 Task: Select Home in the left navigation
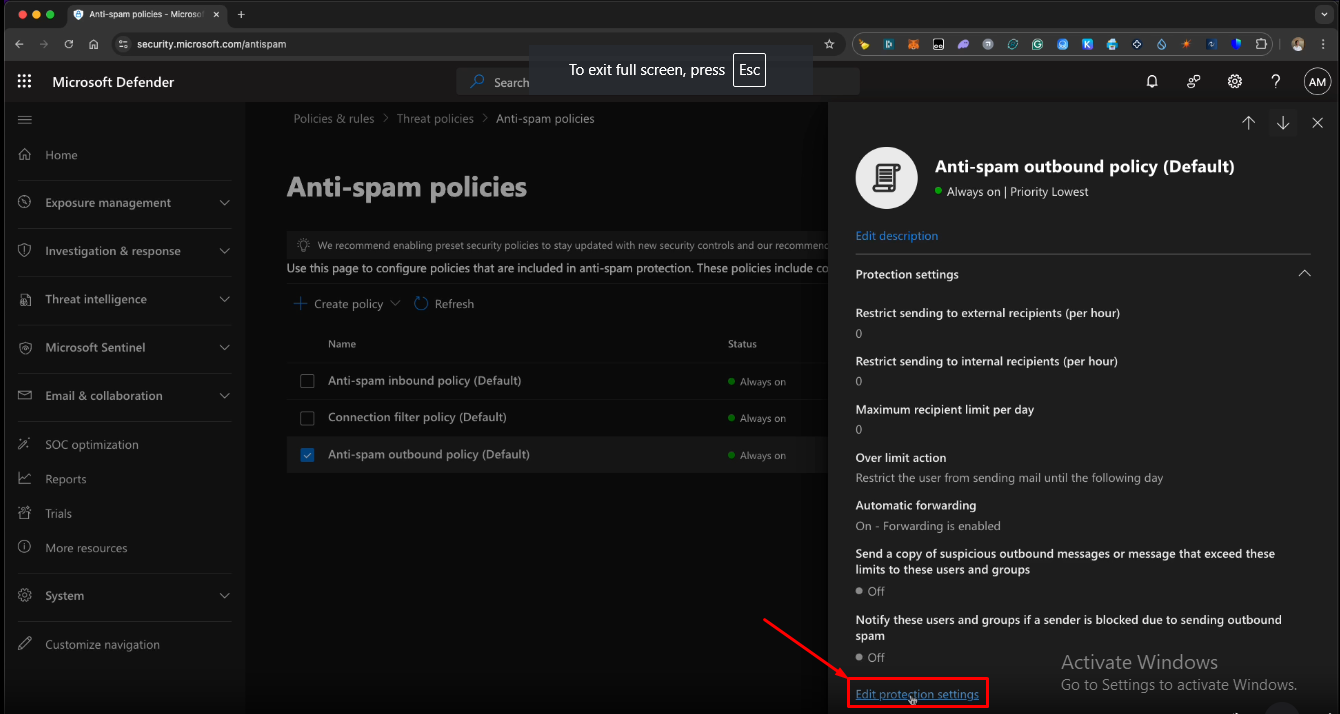[x=61, y=155]
